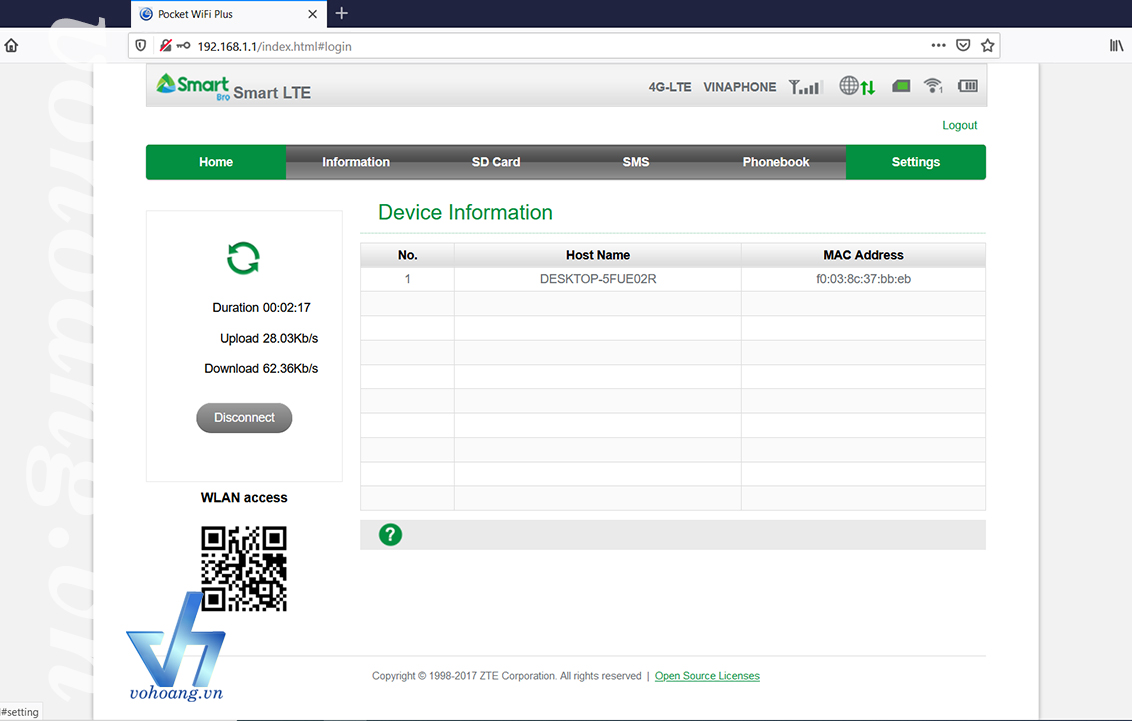Image resolution: width=1132 pixels, height=721 pixels.
Task: Click the Upload 28.03Kb/s text
Action: tap(269, 338)
